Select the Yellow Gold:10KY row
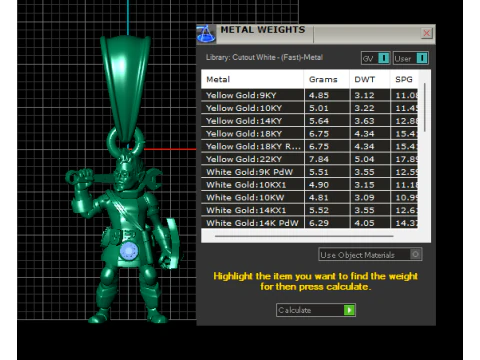 309,108
